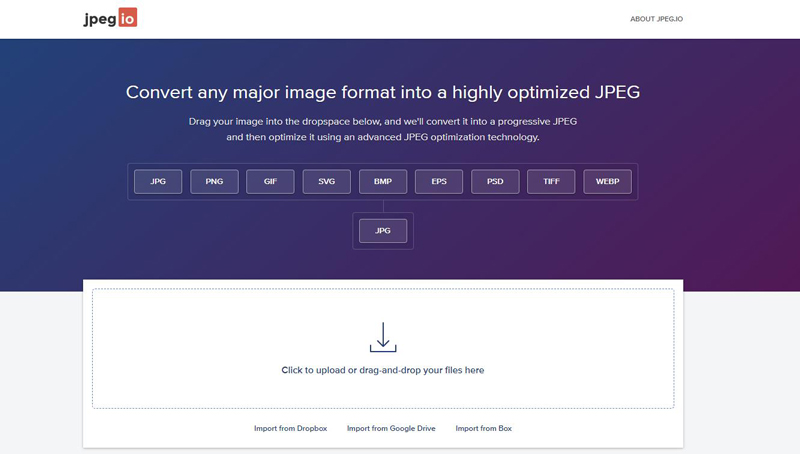This screenshot has height=454, width=800.
Task: Select the WEBP format button
Action: point(607,182)
